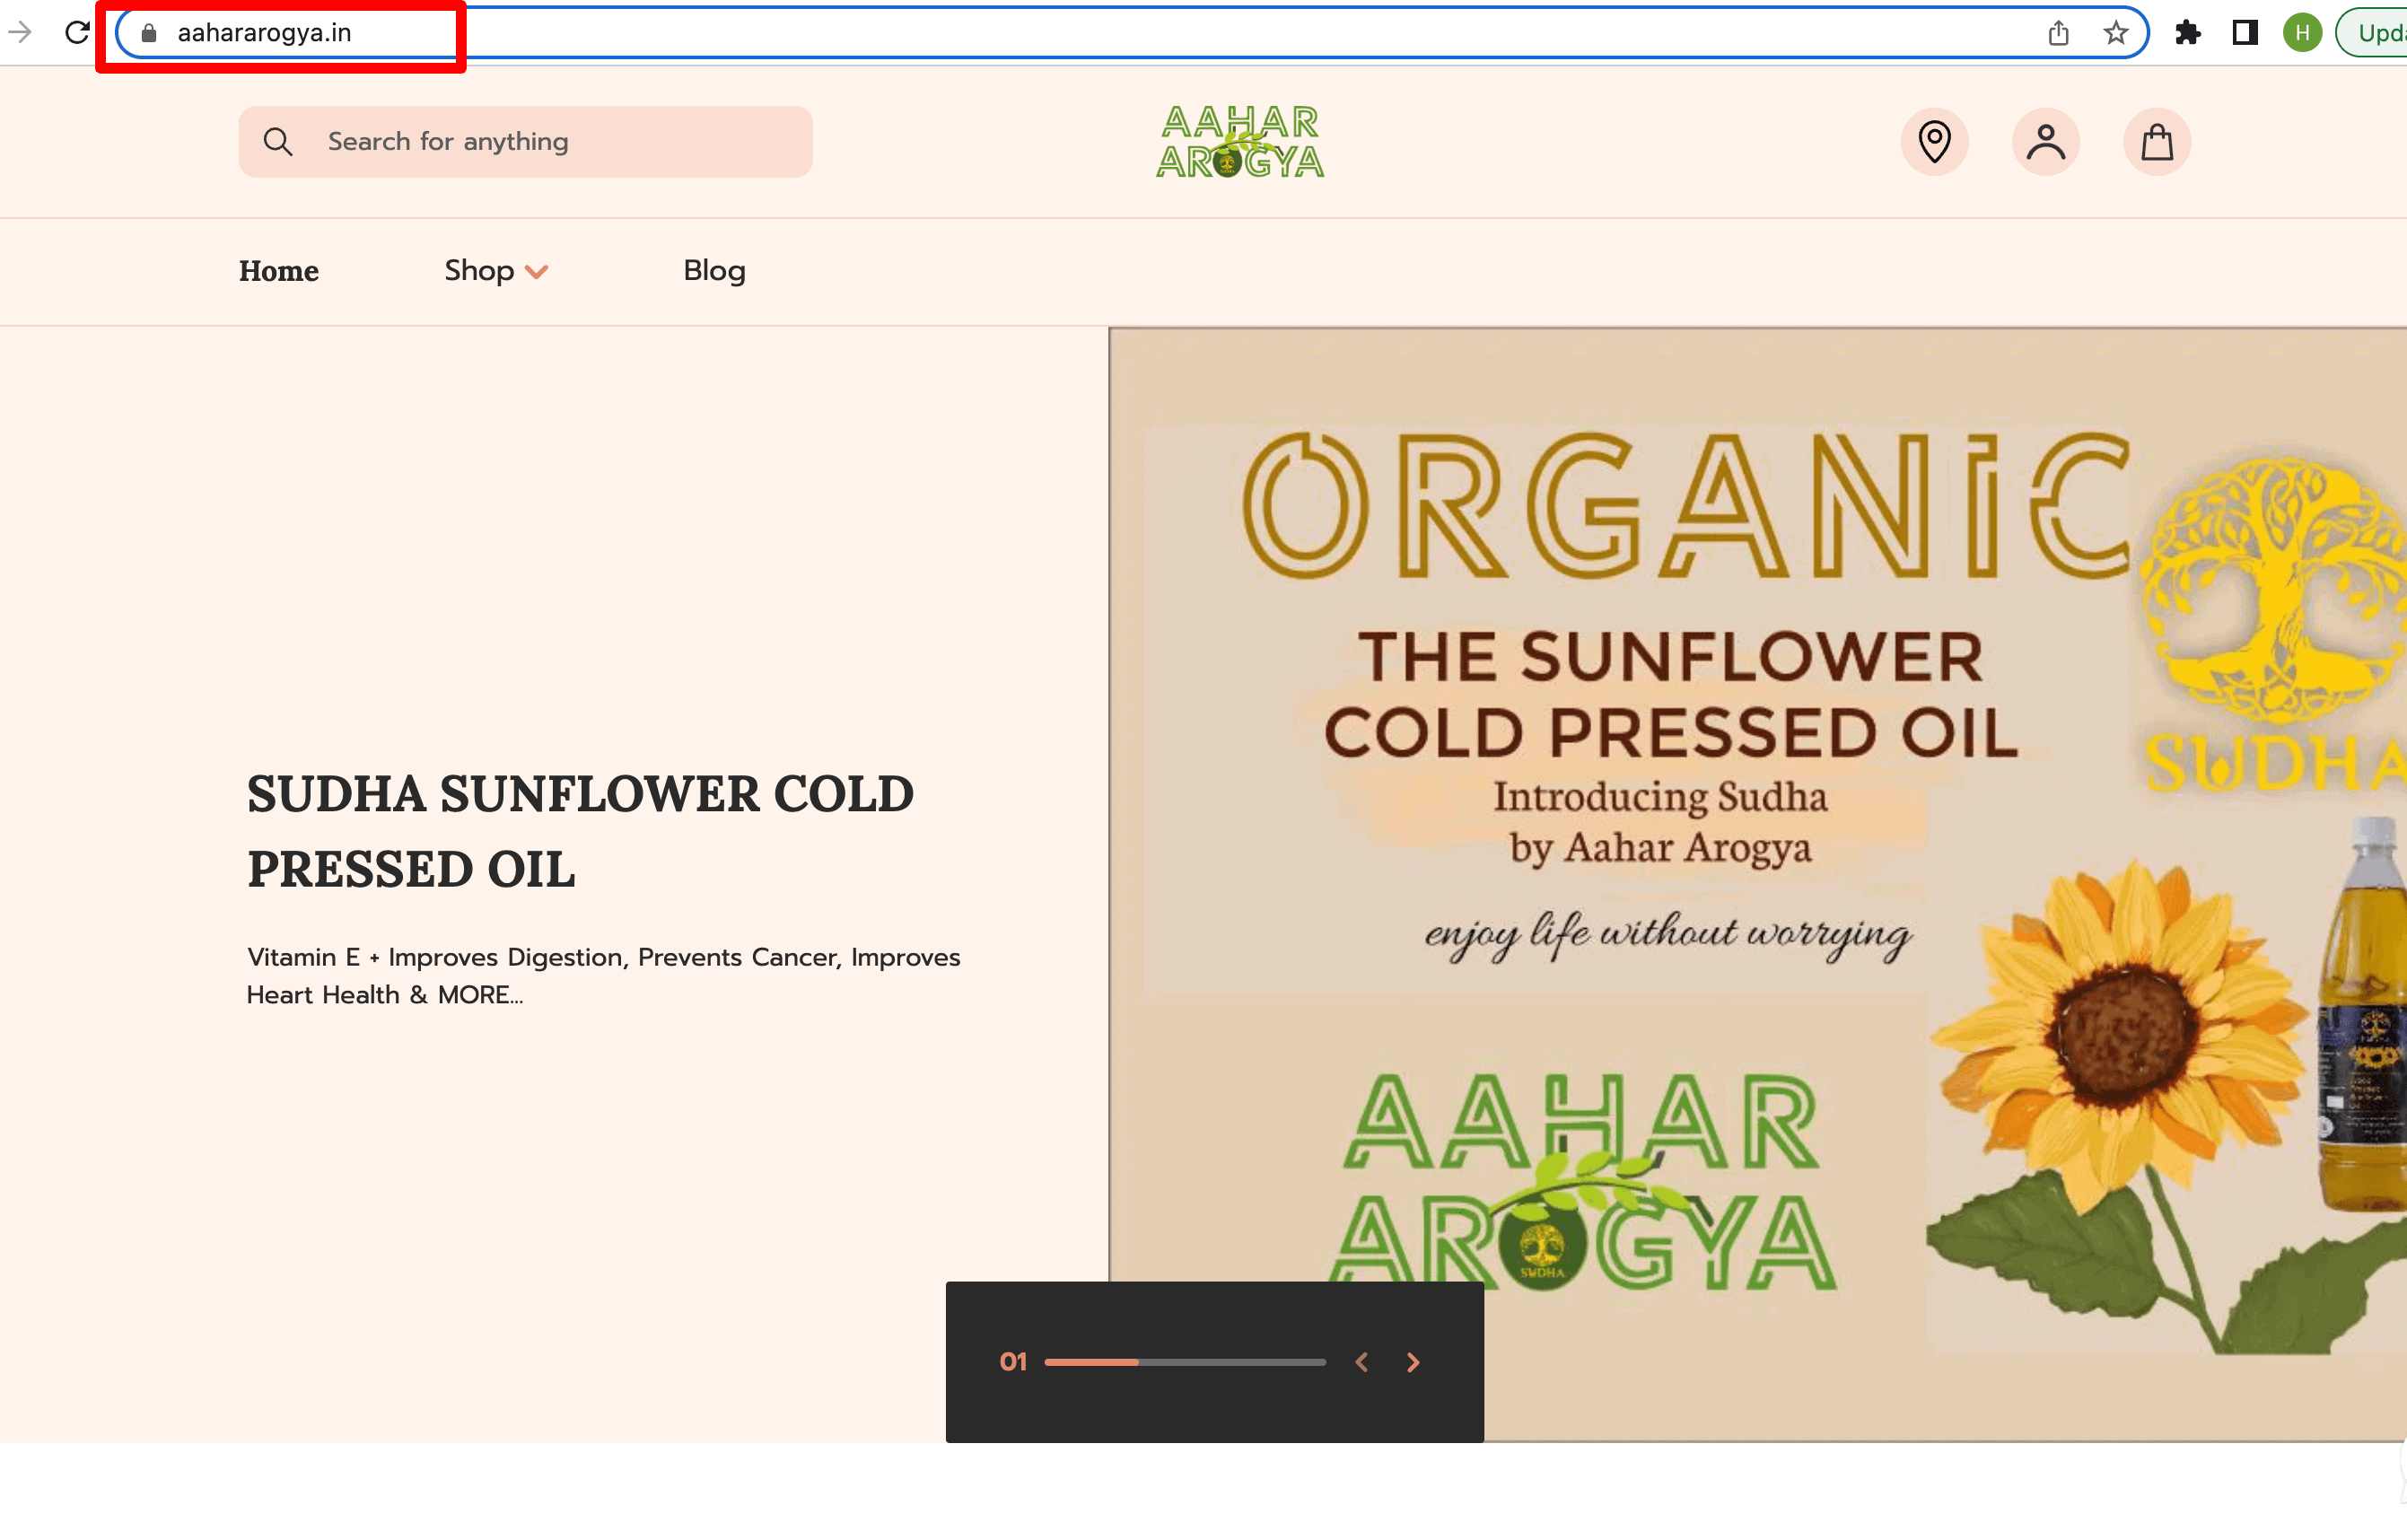This screenshot has height=1540, width=2407.
Task: Open the Home menu item
Action: pos(279,271)
